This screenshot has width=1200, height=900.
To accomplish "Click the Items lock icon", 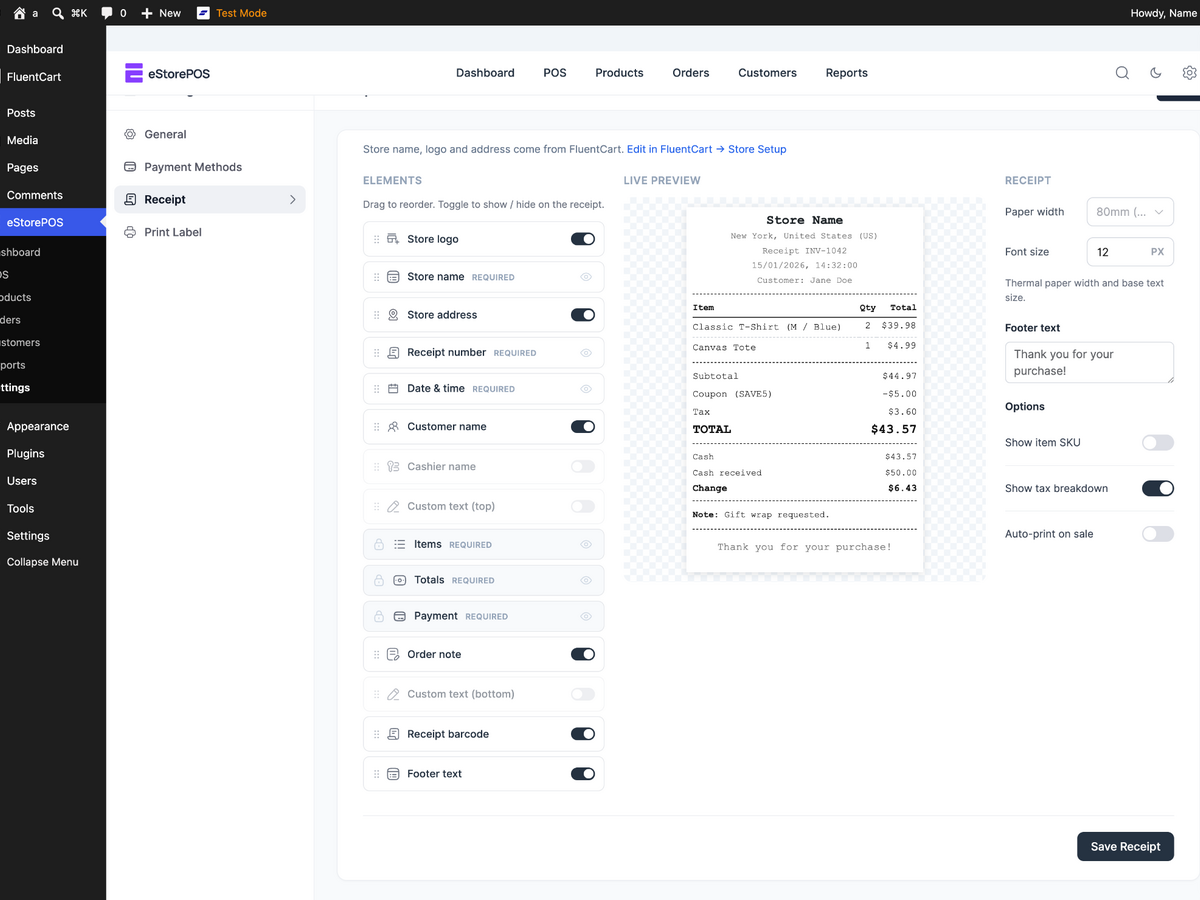I will (379, 545).
